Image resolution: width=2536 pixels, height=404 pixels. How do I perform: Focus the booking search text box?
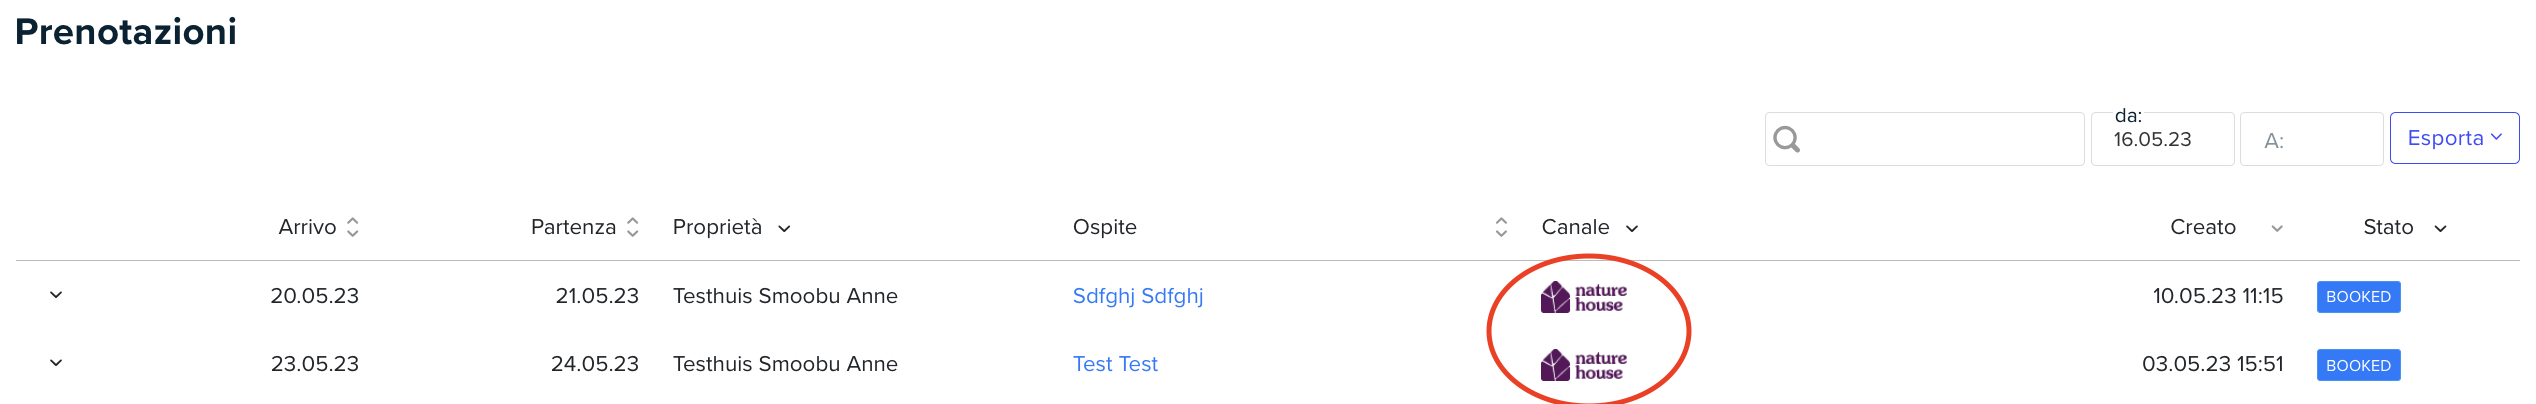[x=1925, y=139]
